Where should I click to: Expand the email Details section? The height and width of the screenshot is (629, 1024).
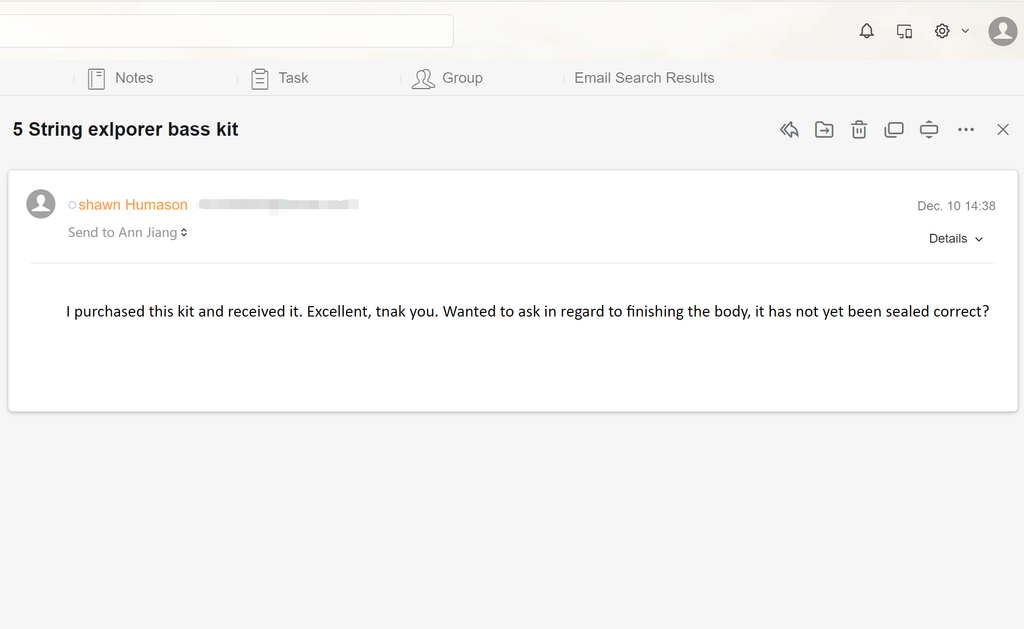tap(956, 239)
